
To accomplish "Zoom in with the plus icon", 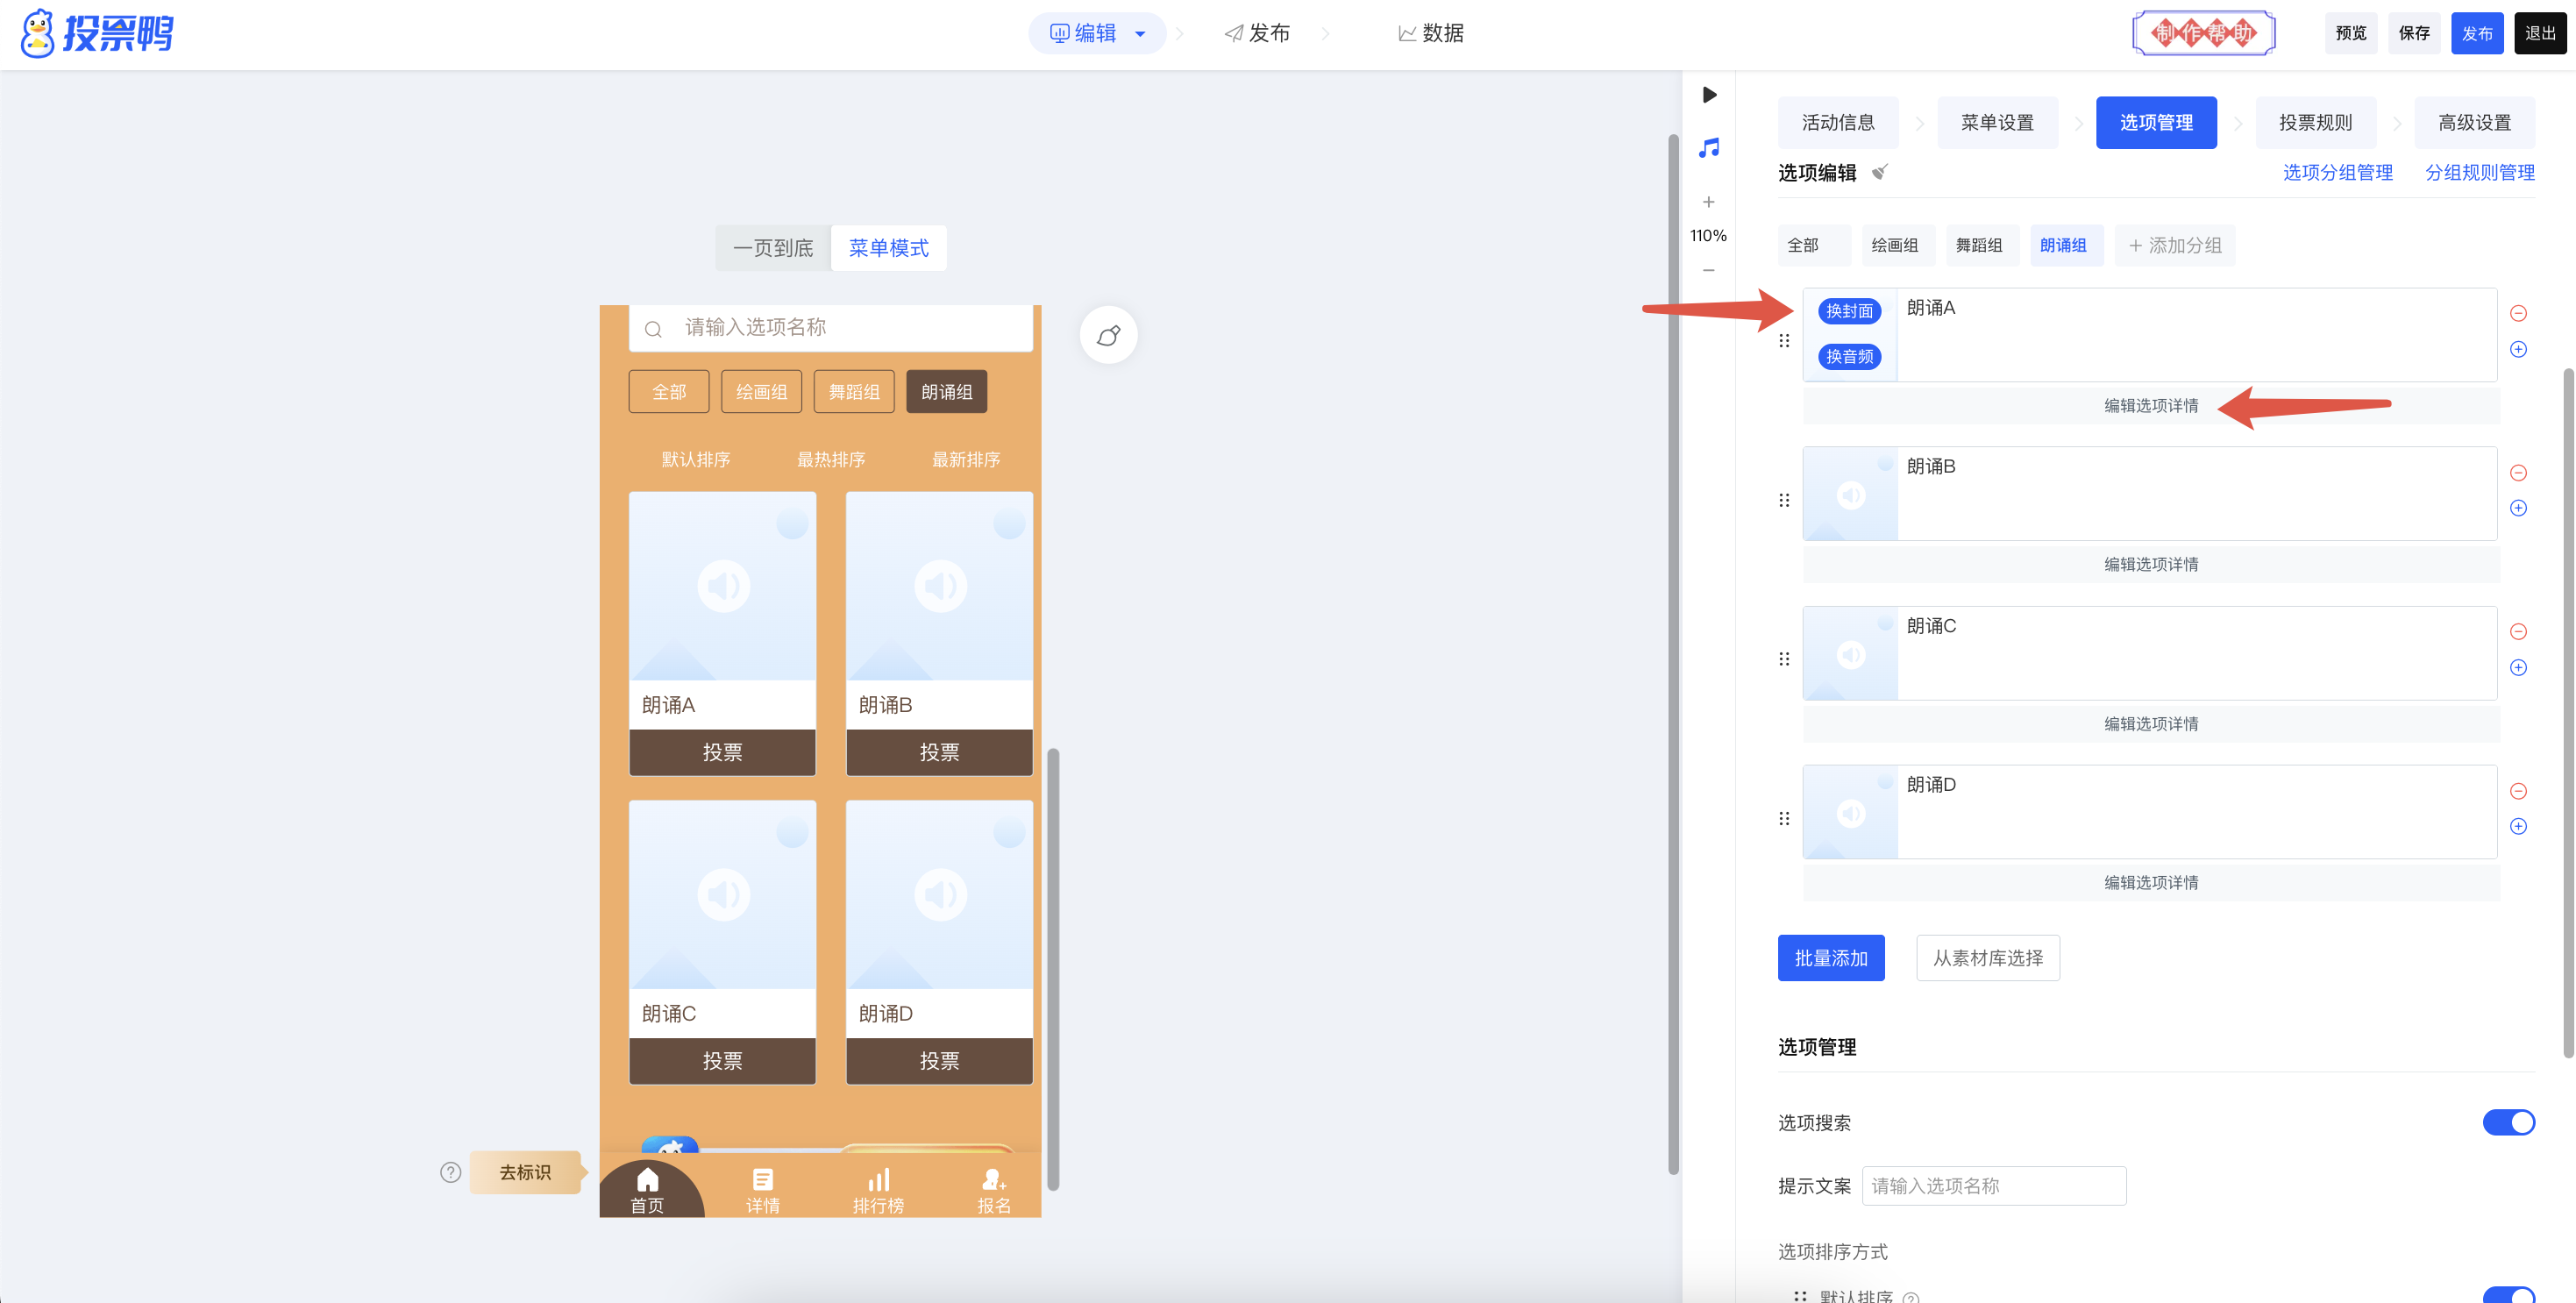I will tap(1709, 202).
